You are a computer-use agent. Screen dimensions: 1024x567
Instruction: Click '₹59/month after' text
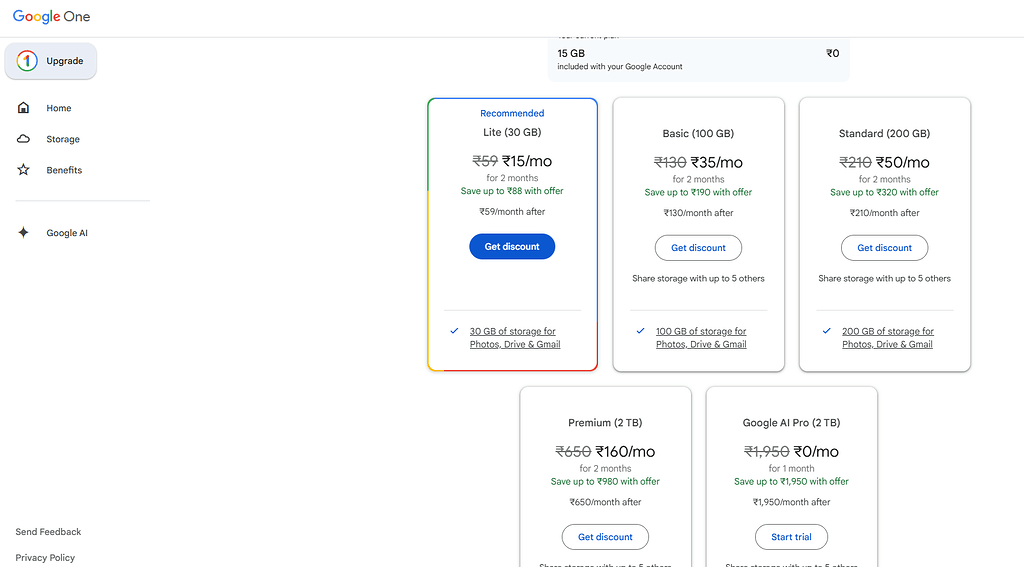click(512, 212)
